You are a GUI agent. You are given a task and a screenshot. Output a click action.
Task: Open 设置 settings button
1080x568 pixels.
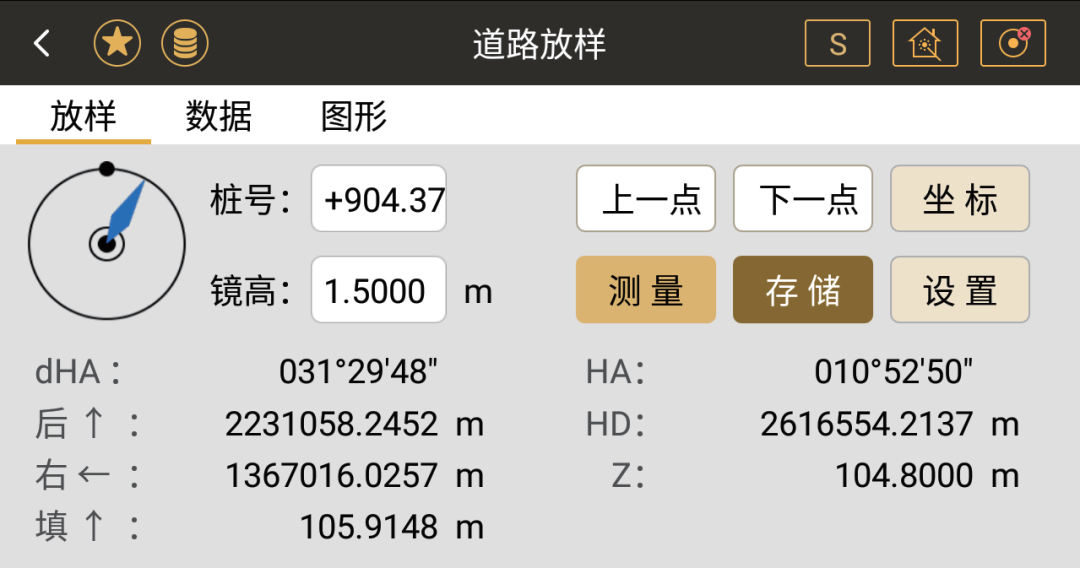960,290
